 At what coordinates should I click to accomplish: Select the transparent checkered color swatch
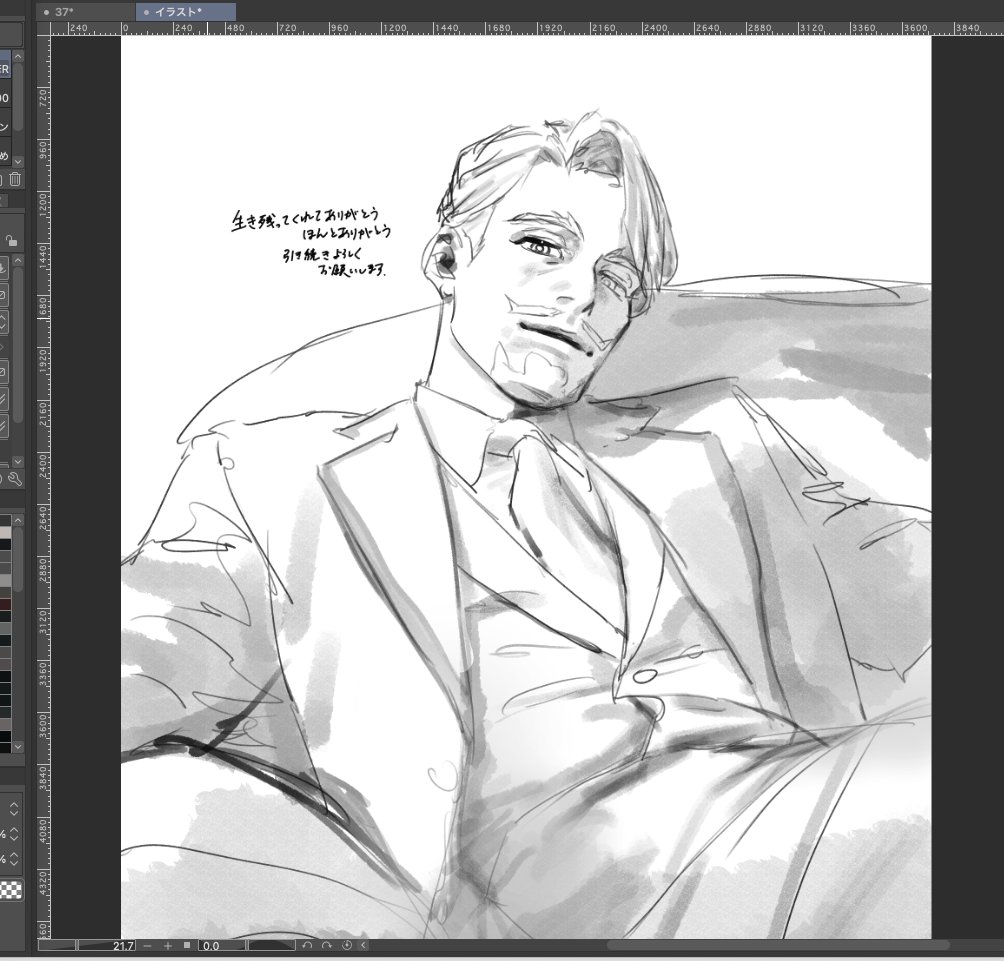click(x=11, y=890)
